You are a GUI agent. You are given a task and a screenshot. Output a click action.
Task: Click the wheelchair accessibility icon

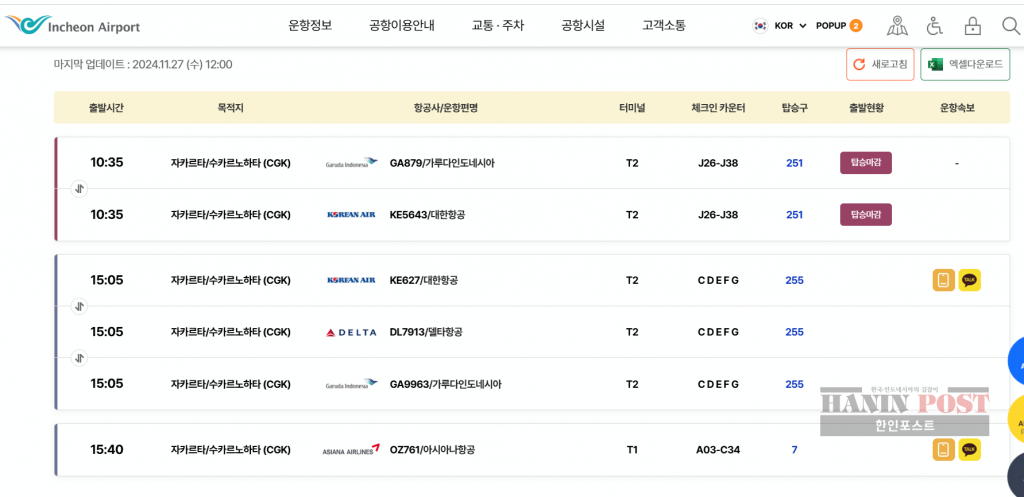(934, 26)
